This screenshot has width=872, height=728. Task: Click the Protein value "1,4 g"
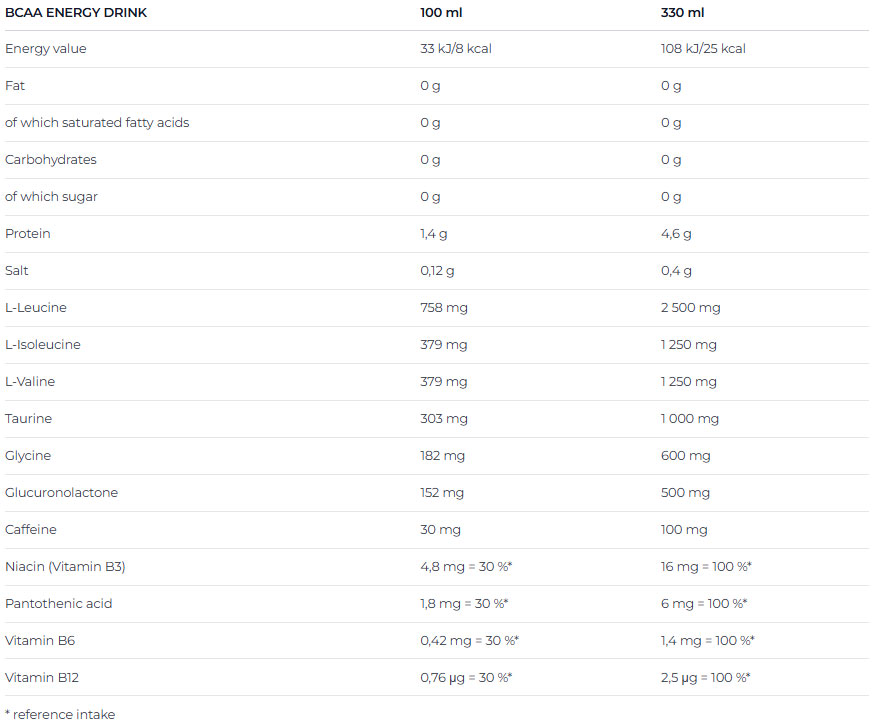point(435,234)
